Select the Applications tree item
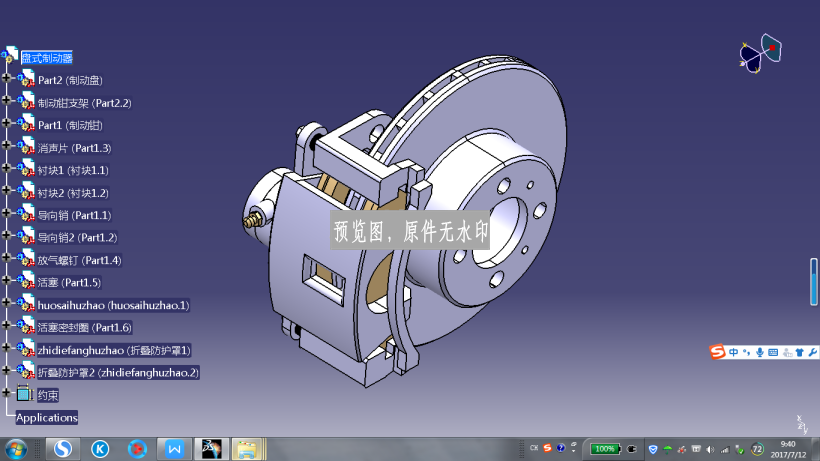 [x=47, y=418]
